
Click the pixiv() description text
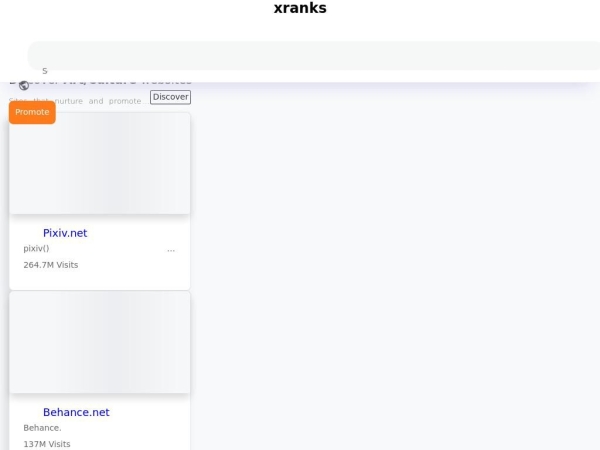(36, 249)
